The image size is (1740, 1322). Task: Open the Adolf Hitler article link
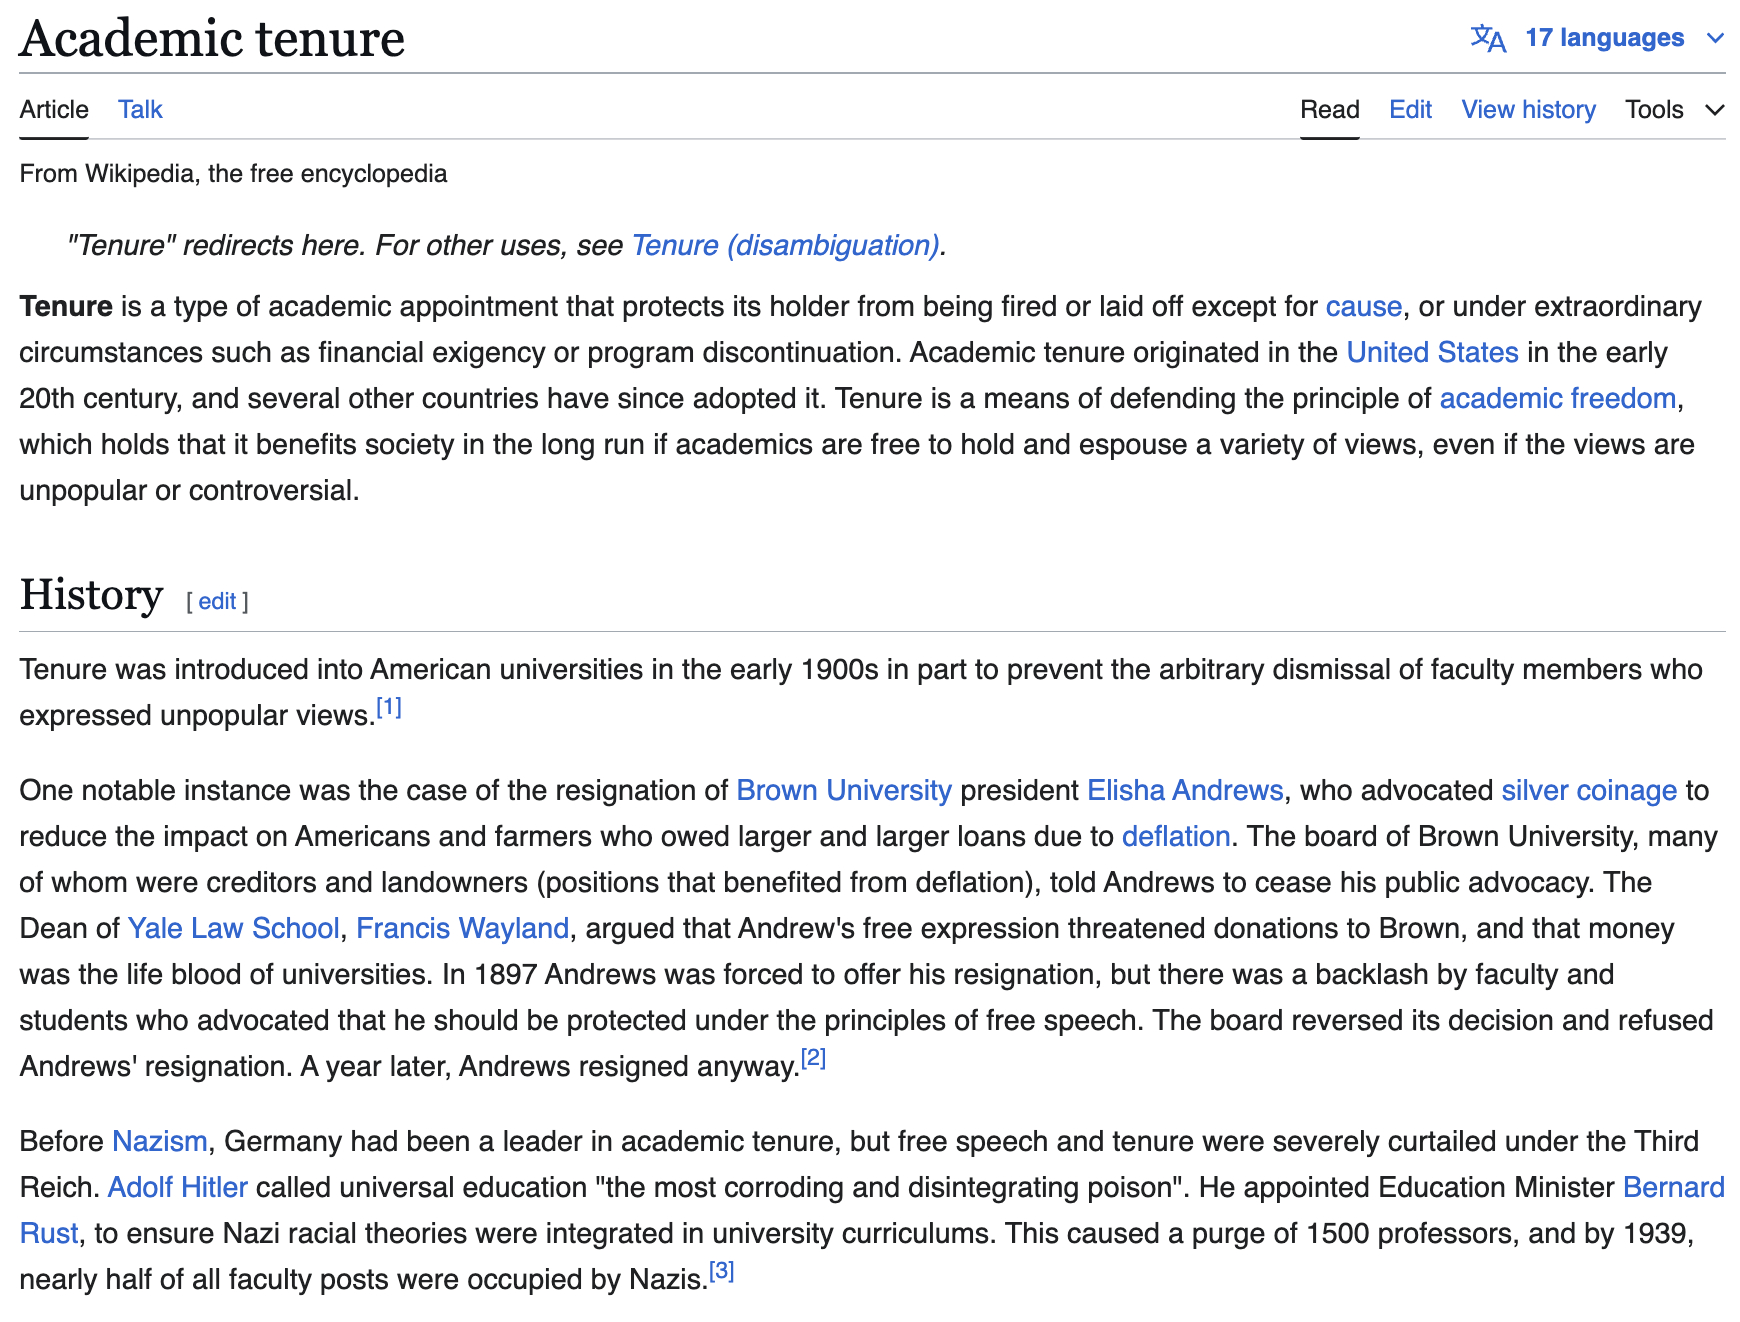click(x=177, y=1187)
